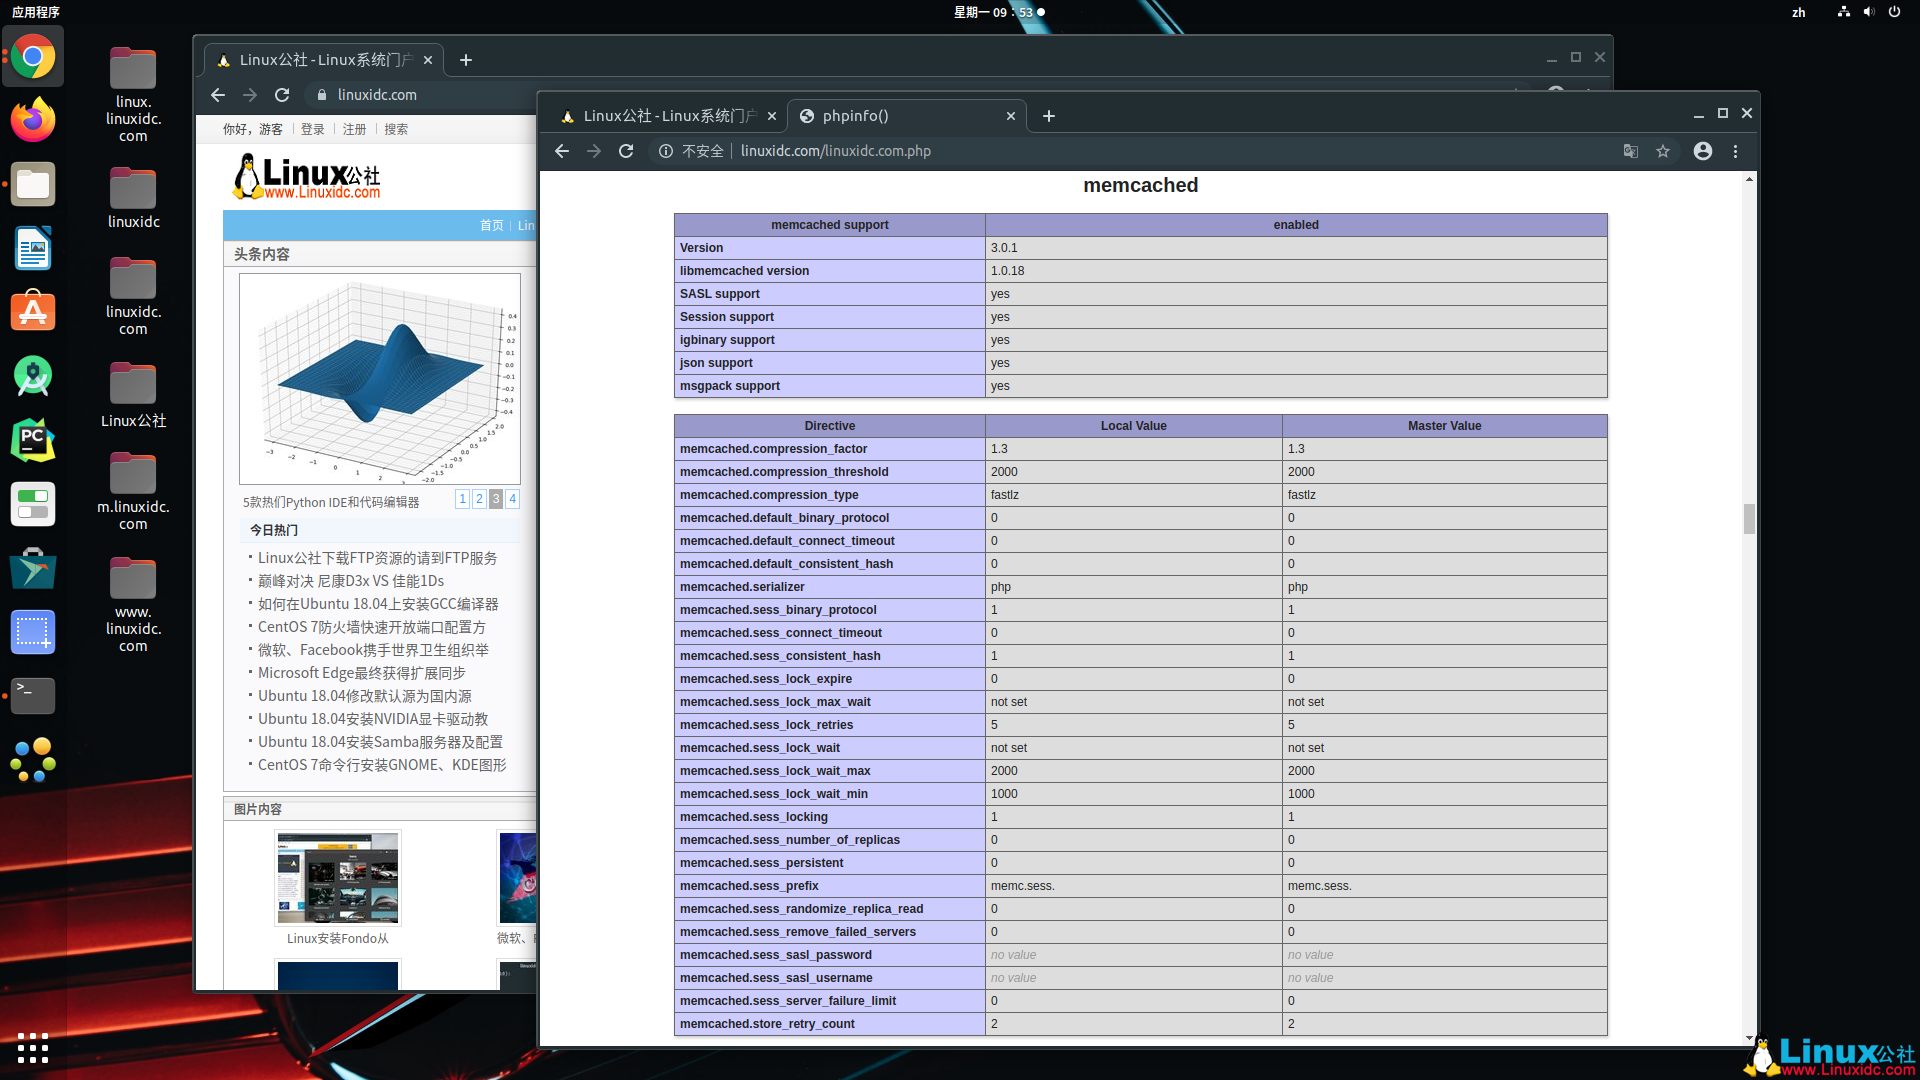The width and height of the screenshot is (1920, 1080).
Task: Click the memcached.serializer directive cell
Action: pos(830,587)
